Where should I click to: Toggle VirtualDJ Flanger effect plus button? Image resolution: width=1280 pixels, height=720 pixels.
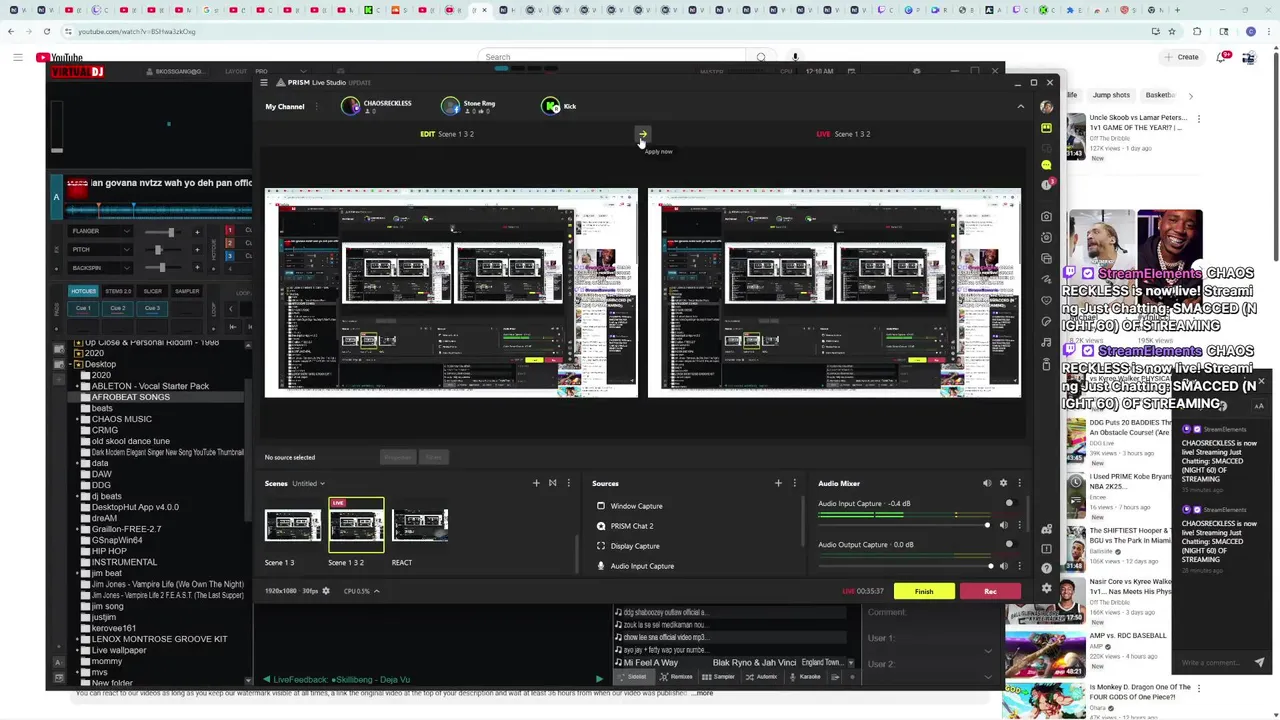197,232
